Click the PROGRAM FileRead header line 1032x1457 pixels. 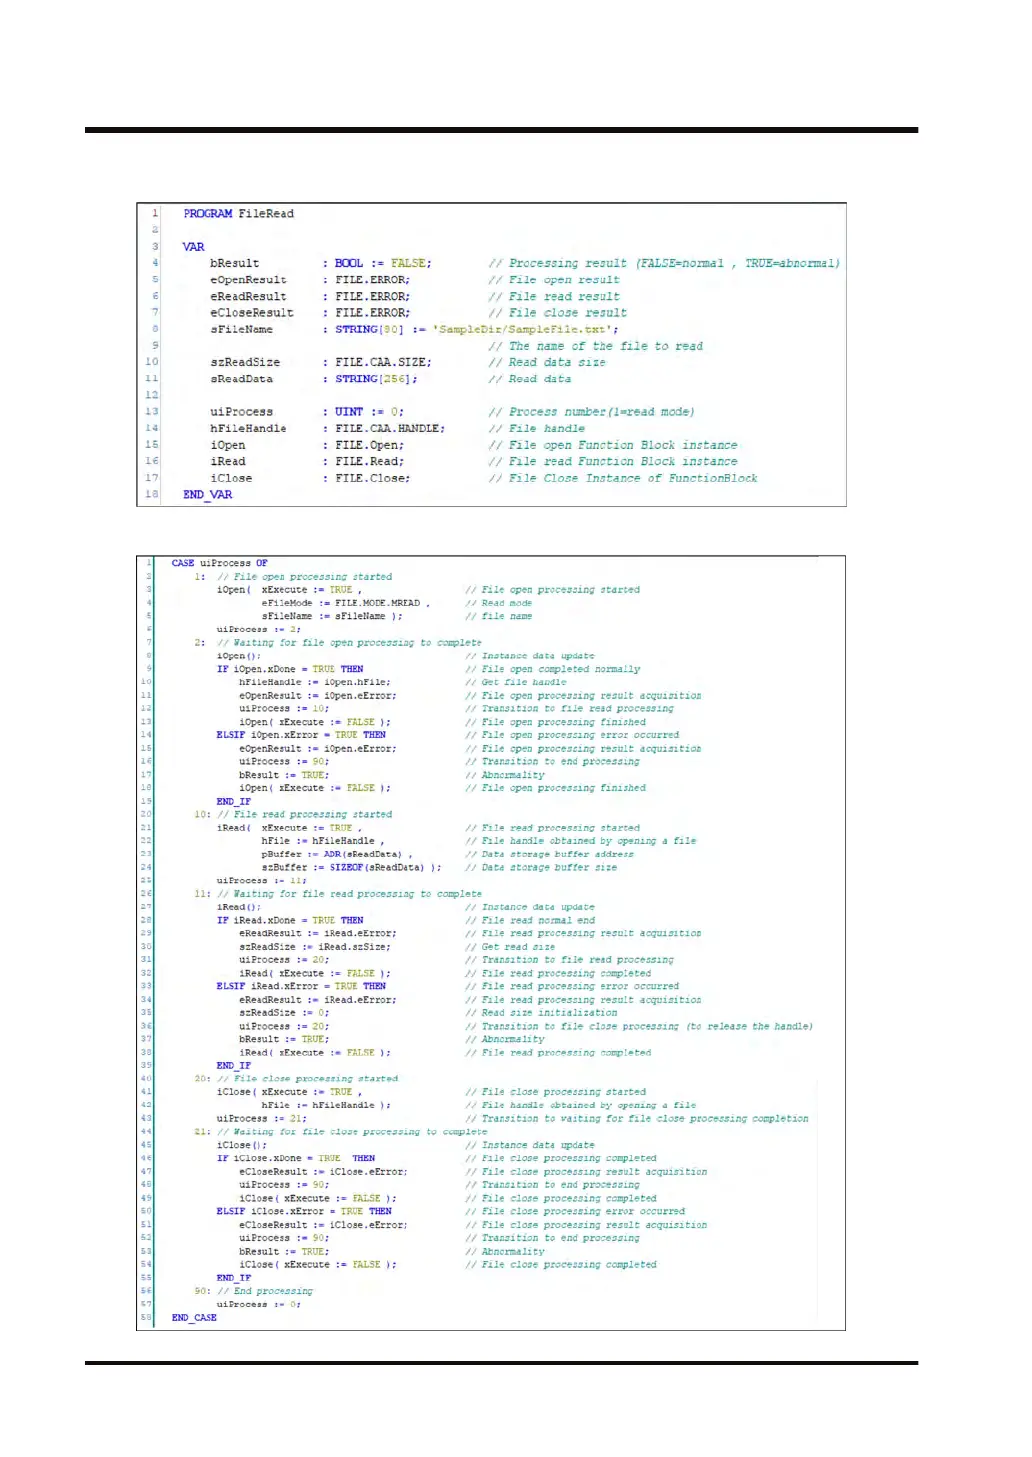tap(238, 213)
